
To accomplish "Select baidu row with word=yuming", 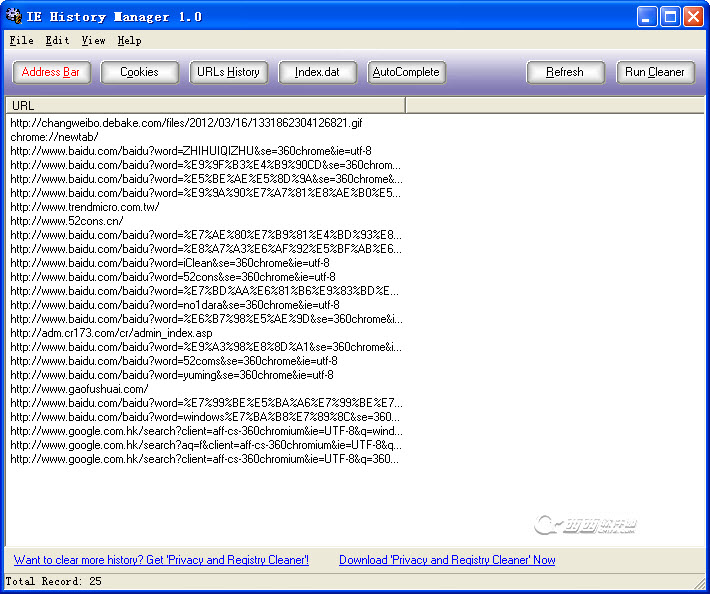I will pyautogui.click(x=172, y=375).
